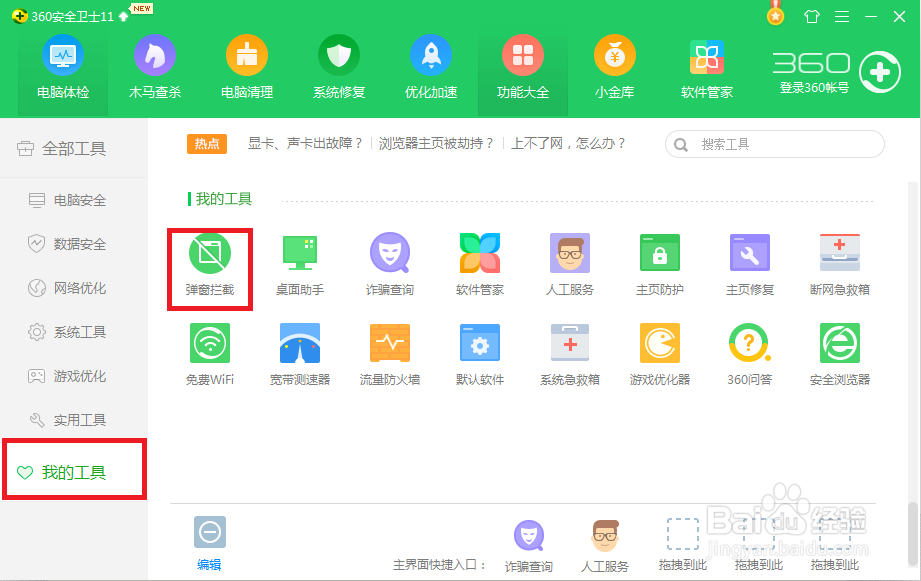This screenshot has width=921, height=581.
Task: Launch 桌面助手 tool
Action: [300, 265]
